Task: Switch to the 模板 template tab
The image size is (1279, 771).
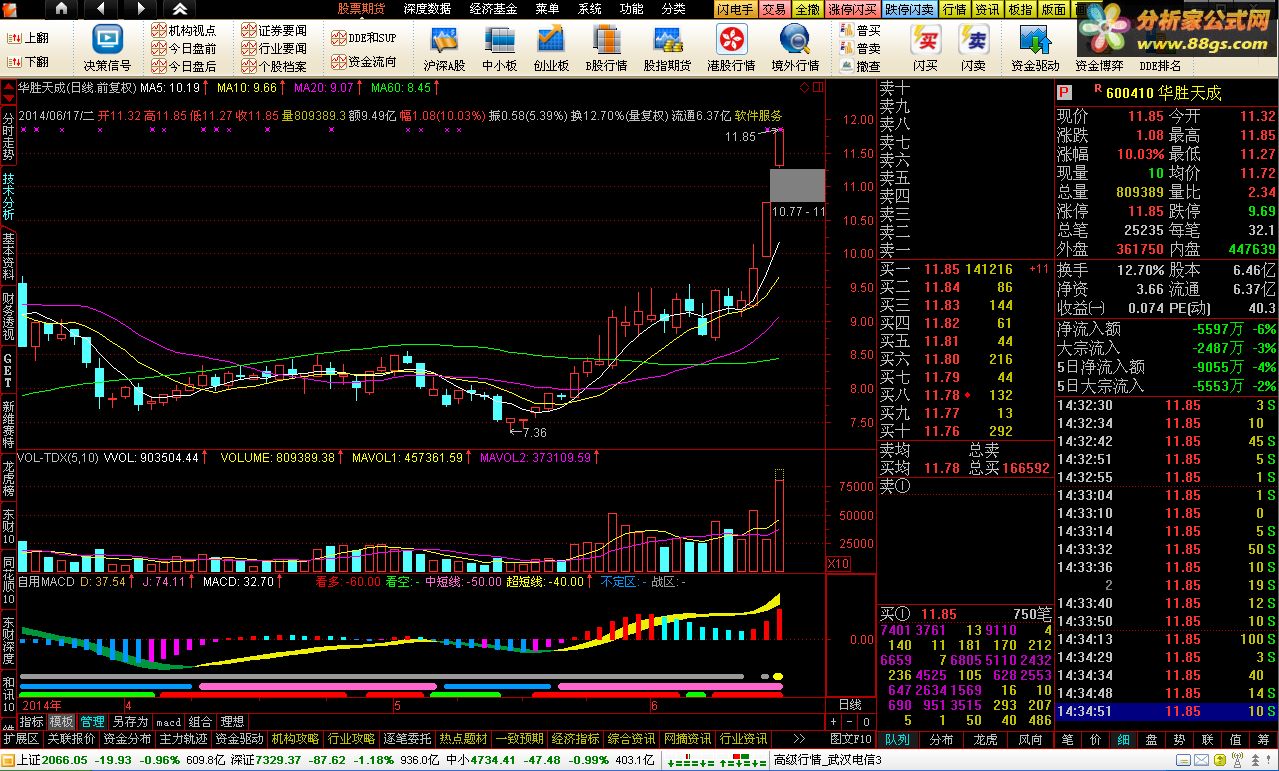Action: [x=62, y=721]
